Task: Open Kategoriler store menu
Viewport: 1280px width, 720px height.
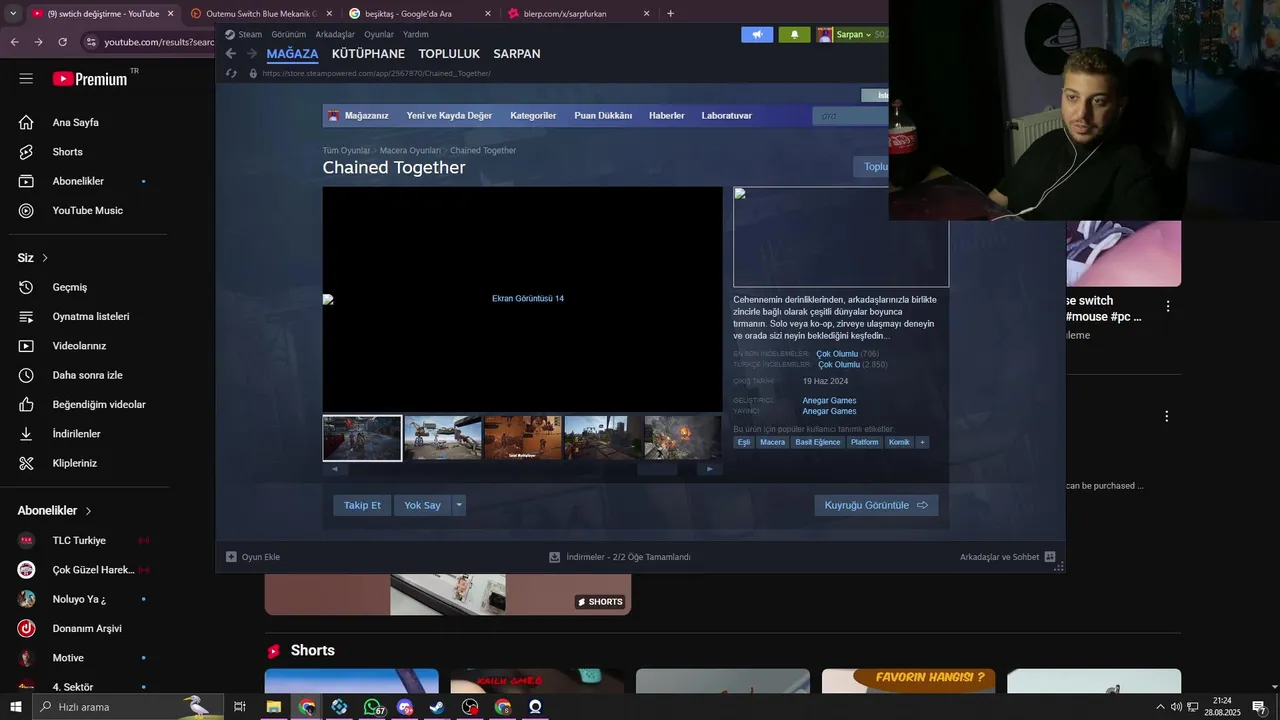Action: (x=533, y=116)
